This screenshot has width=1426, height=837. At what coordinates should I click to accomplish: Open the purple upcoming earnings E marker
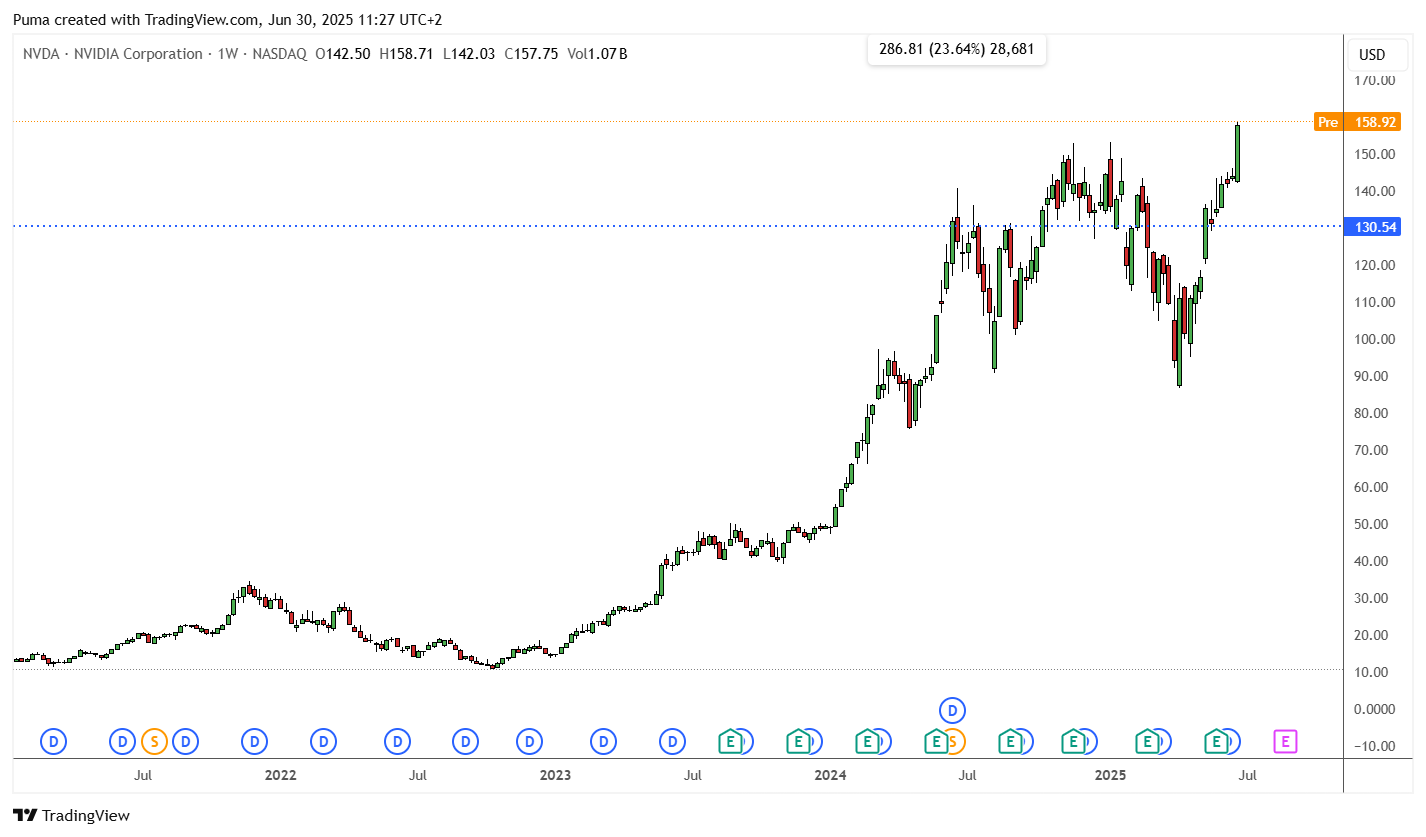pos(1285,742)
